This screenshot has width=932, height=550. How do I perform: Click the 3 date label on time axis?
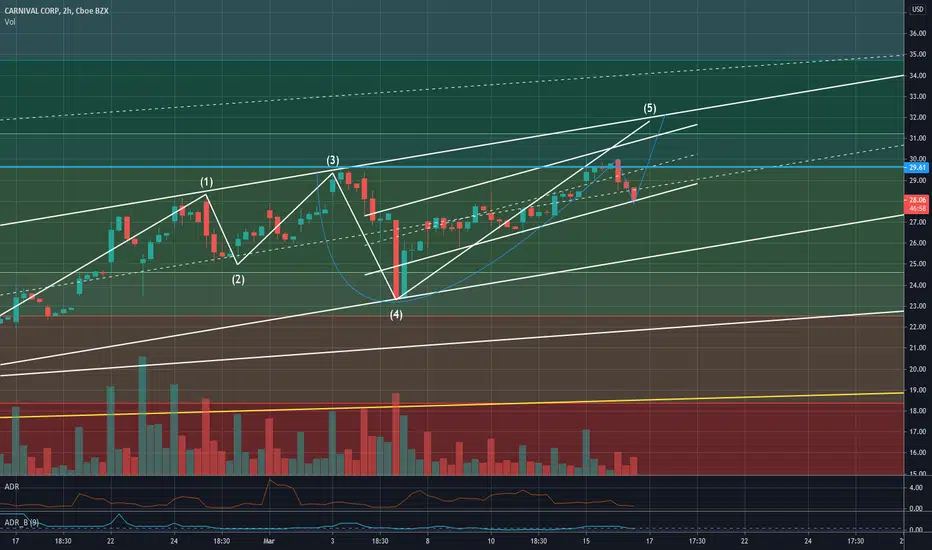pyautogui.click(x=332, y=541)
